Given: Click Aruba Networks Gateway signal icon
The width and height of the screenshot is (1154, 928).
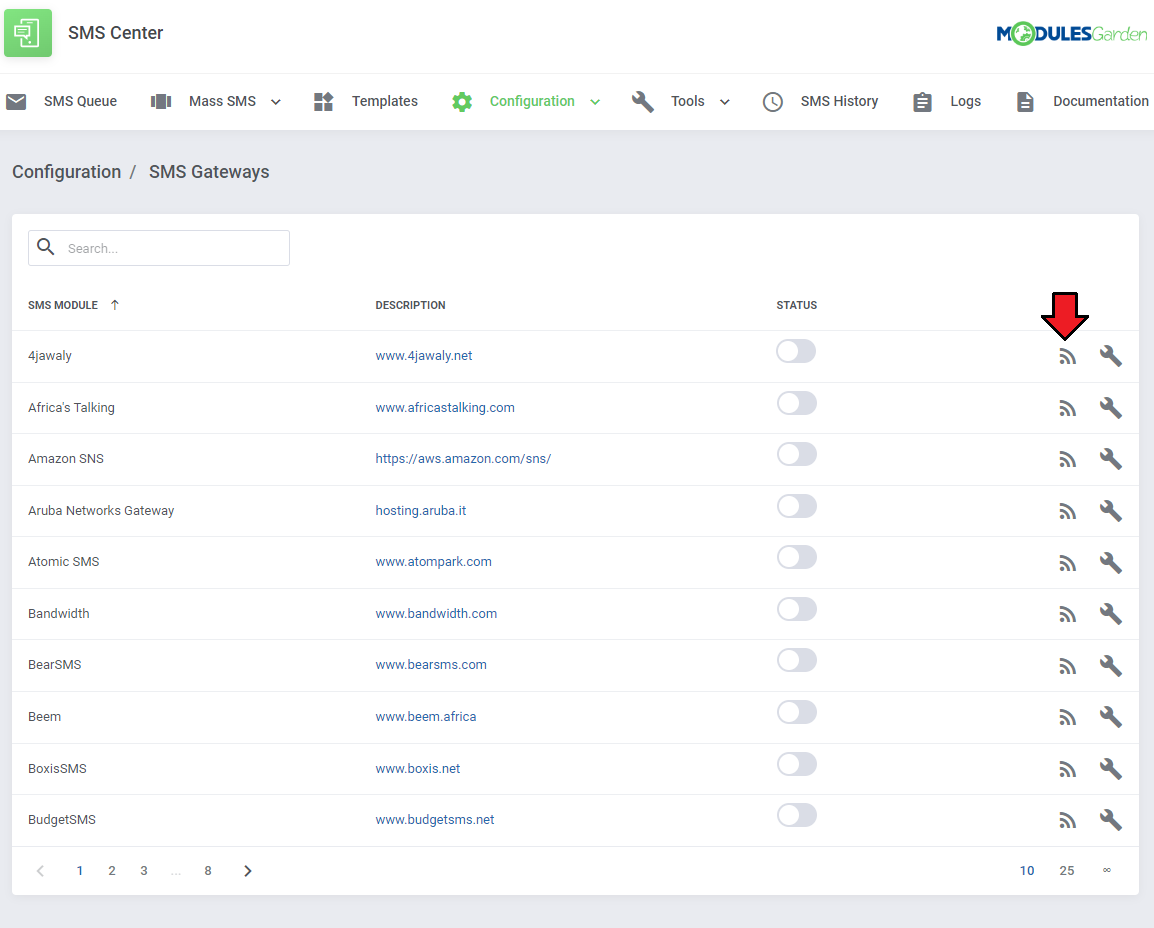Looking at the screenshot, I should click(1067, 511).
